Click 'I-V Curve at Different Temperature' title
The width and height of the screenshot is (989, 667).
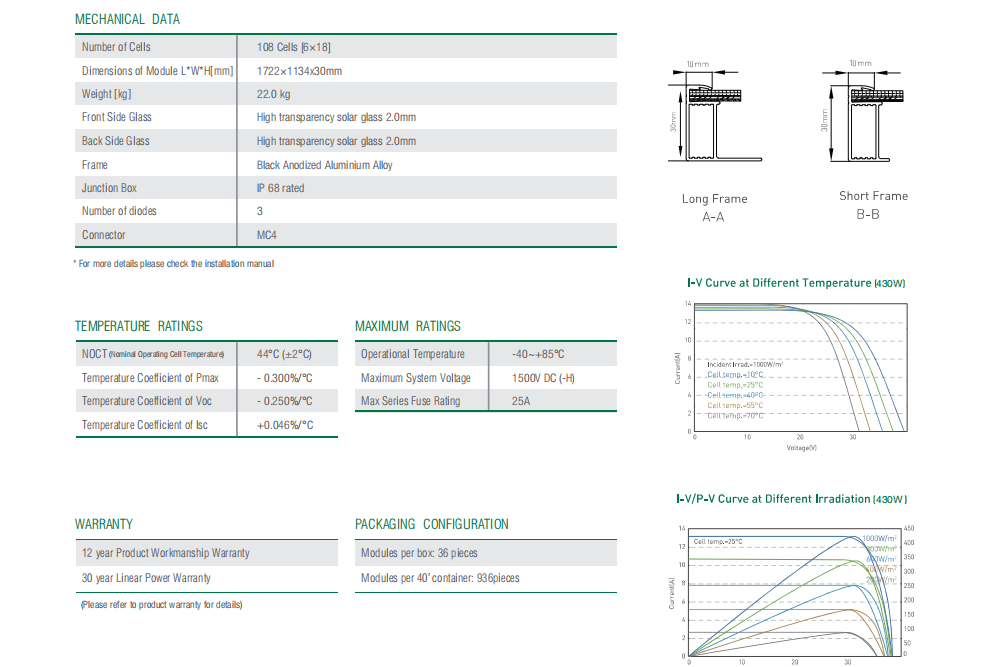click(796, 283)
